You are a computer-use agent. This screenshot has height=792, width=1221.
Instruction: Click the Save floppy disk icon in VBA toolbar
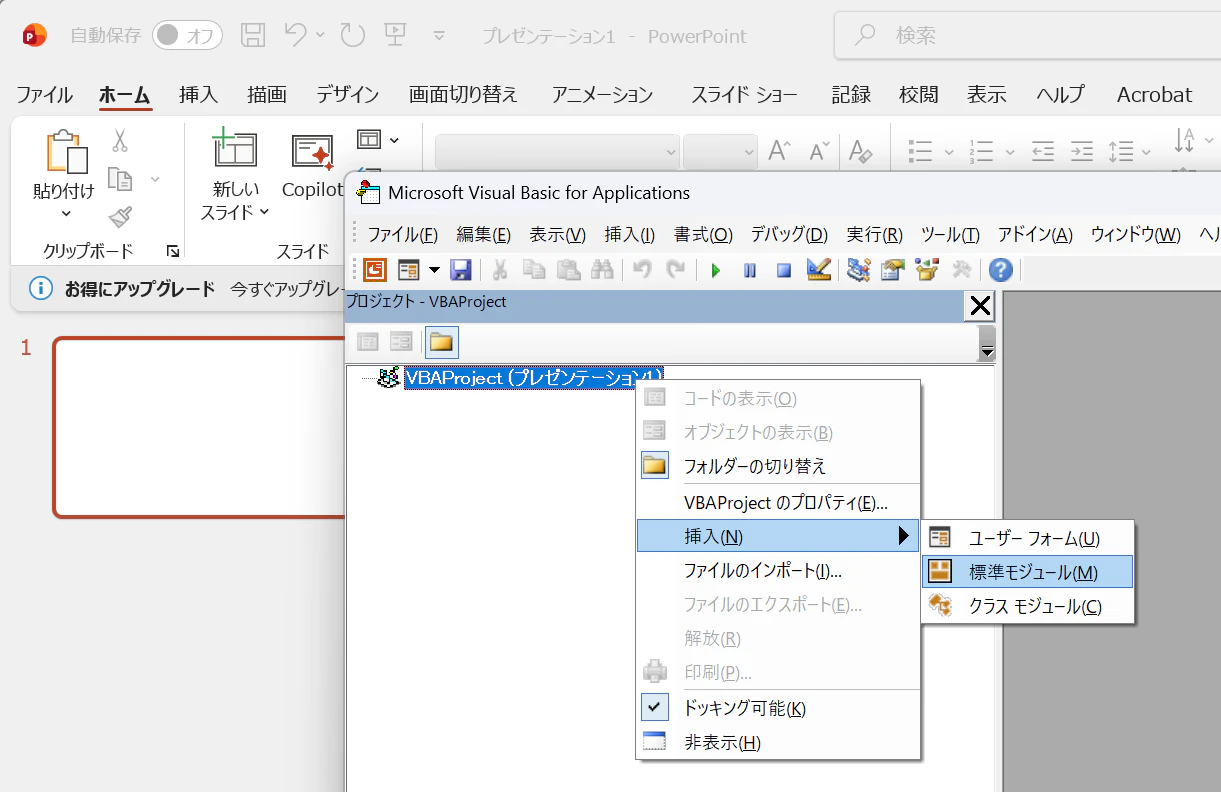pos(460,270)
